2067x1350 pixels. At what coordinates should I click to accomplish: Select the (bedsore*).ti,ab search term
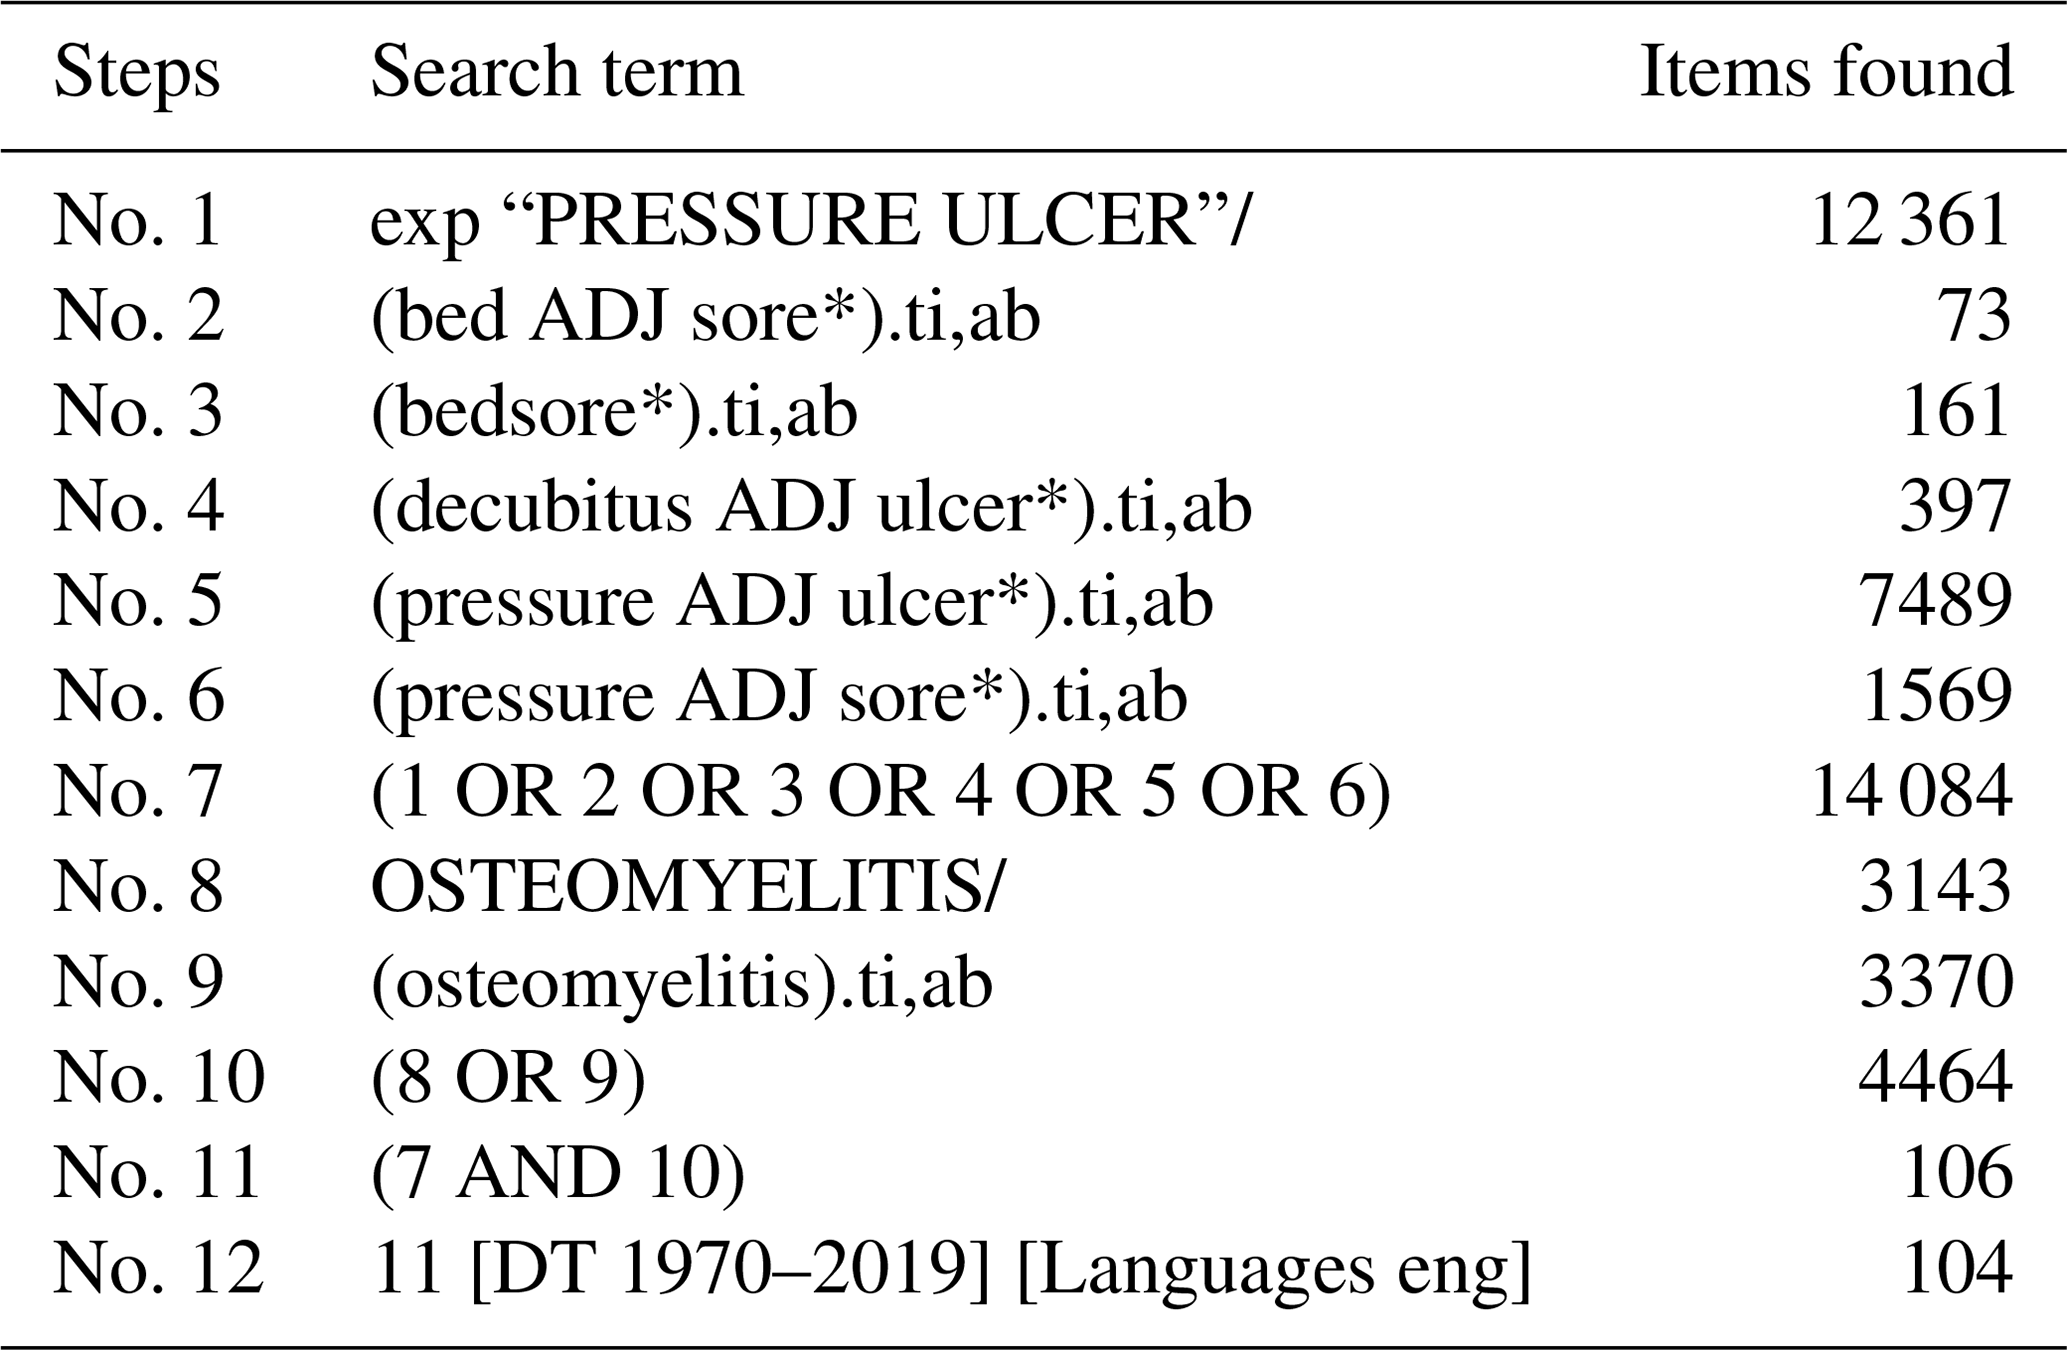(x=614, y=411)
